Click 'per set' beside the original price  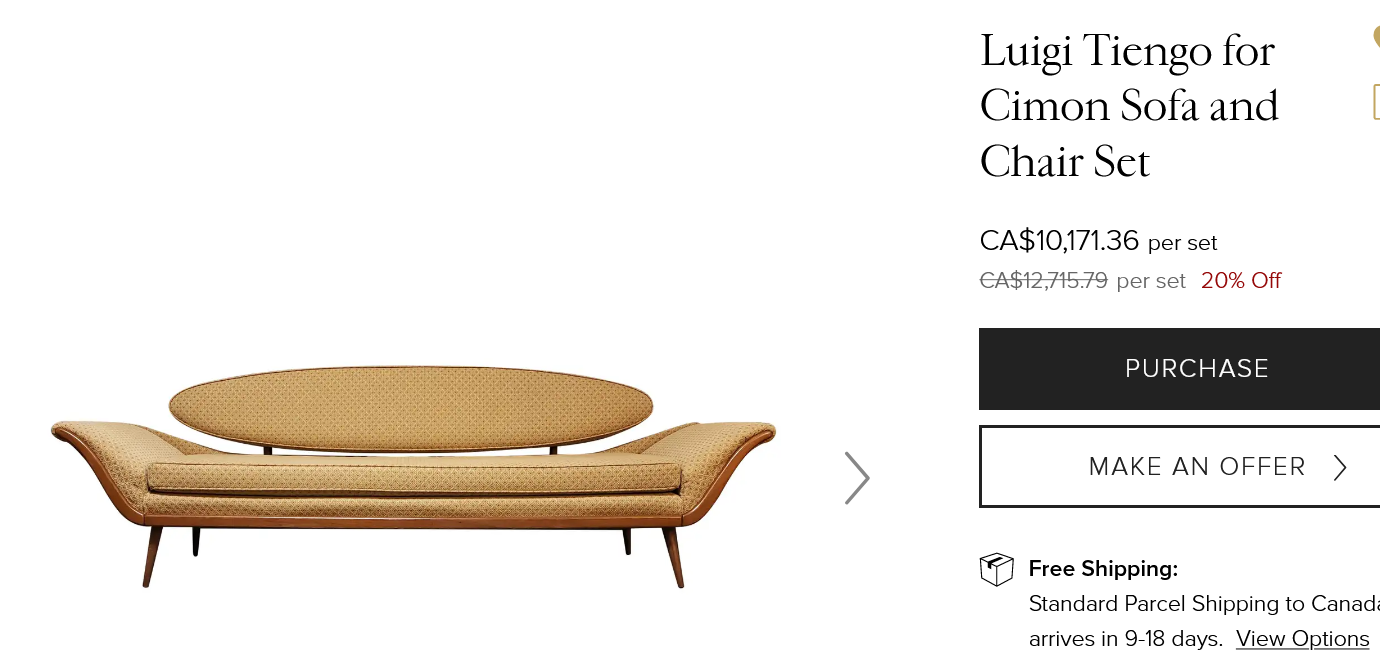tap(1151, 281)
